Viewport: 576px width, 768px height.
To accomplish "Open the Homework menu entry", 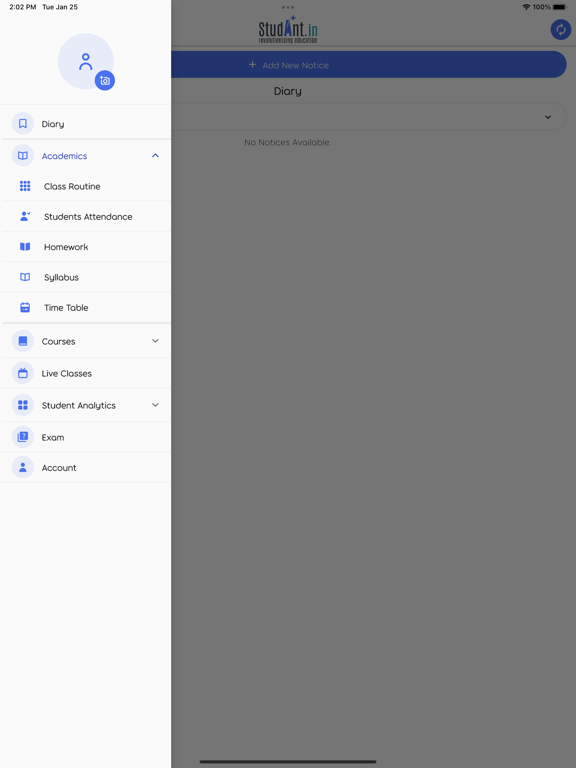I will [87, 247].
